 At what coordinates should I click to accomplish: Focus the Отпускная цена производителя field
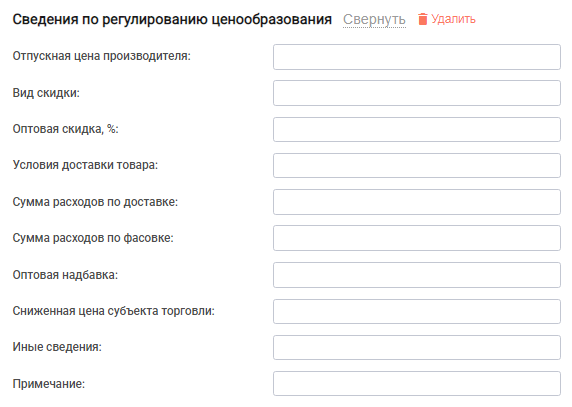(417, 57)
